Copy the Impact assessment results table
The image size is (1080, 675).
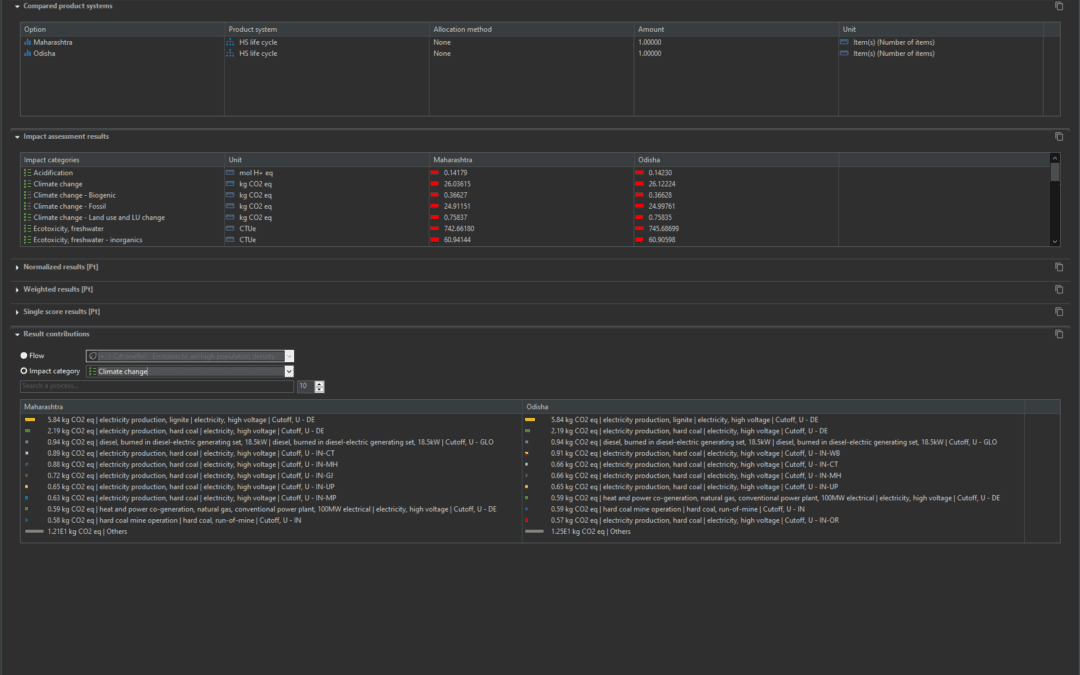click(1059, 136)
